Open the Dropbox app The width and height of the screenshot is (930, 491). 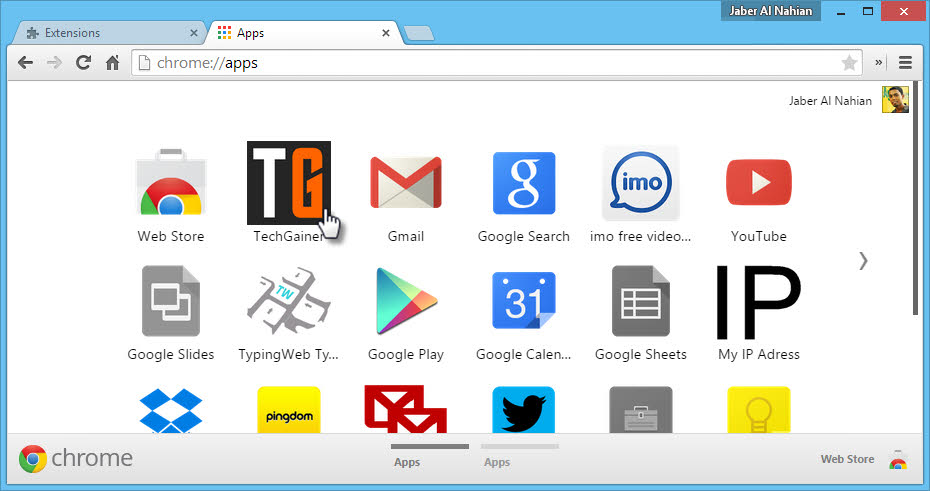(x=171, y=410)
